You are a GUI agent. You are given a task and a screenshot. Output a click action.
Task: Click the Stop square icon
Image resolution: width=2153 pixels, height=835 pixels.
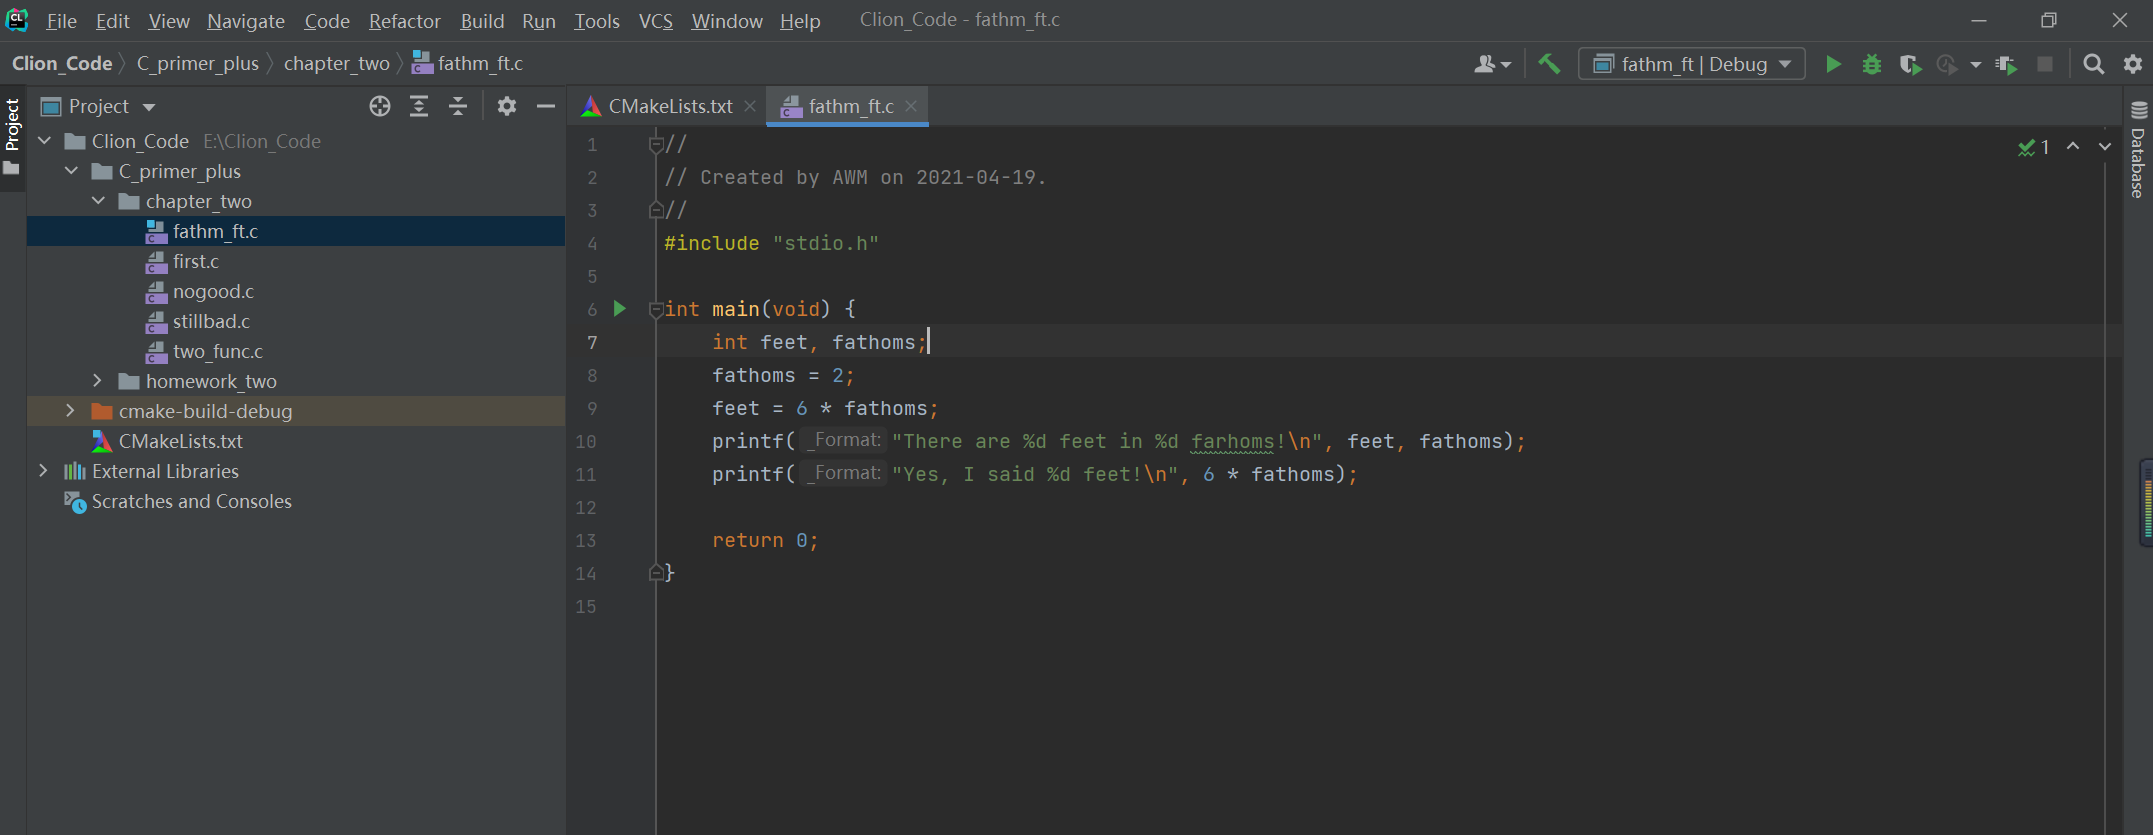tap(2045, 64)
